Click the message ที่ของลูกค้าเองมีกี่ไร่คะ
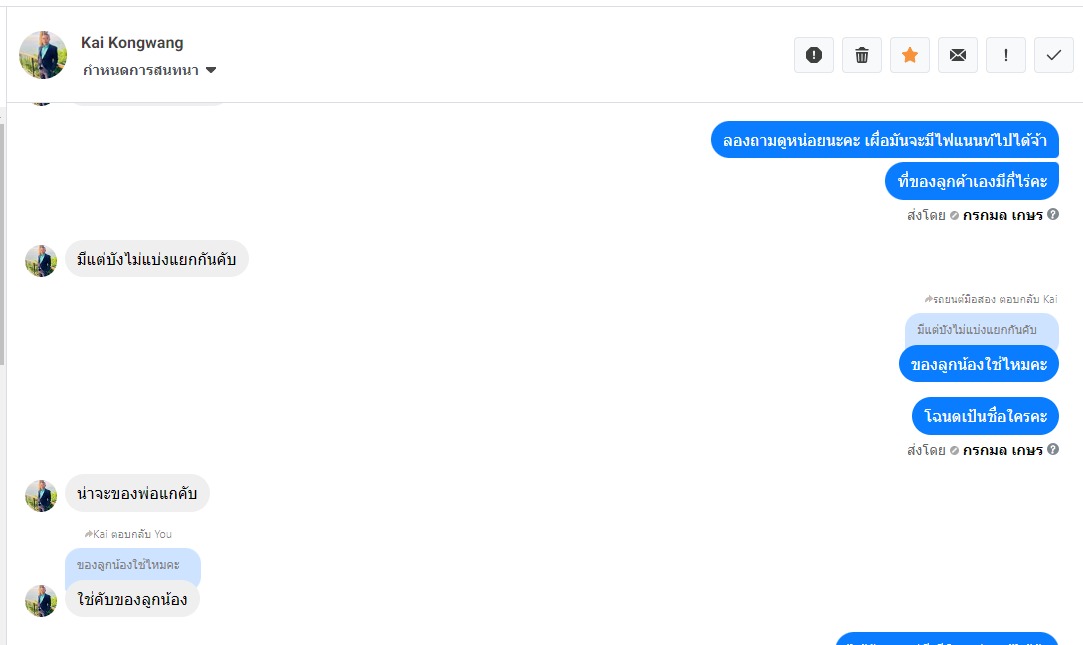Screen dimensions: 1083x645 pyautogui.click(x=972, y=181)
